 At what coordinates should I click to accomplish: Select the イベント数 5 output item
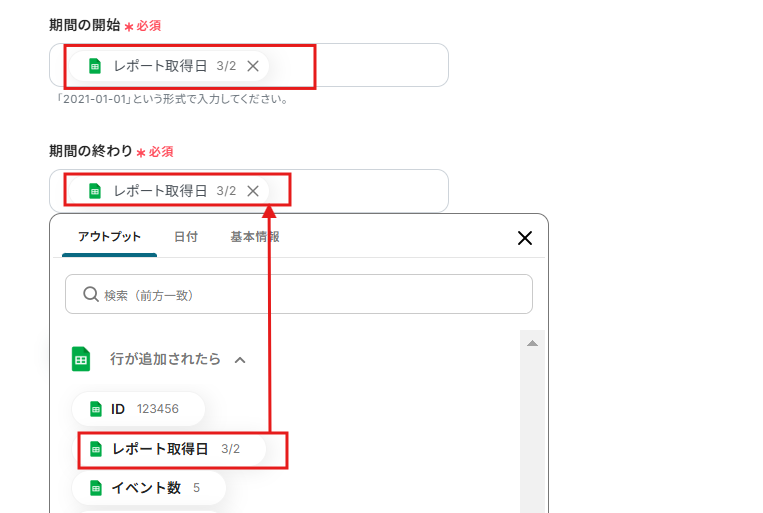coord(149,488)
